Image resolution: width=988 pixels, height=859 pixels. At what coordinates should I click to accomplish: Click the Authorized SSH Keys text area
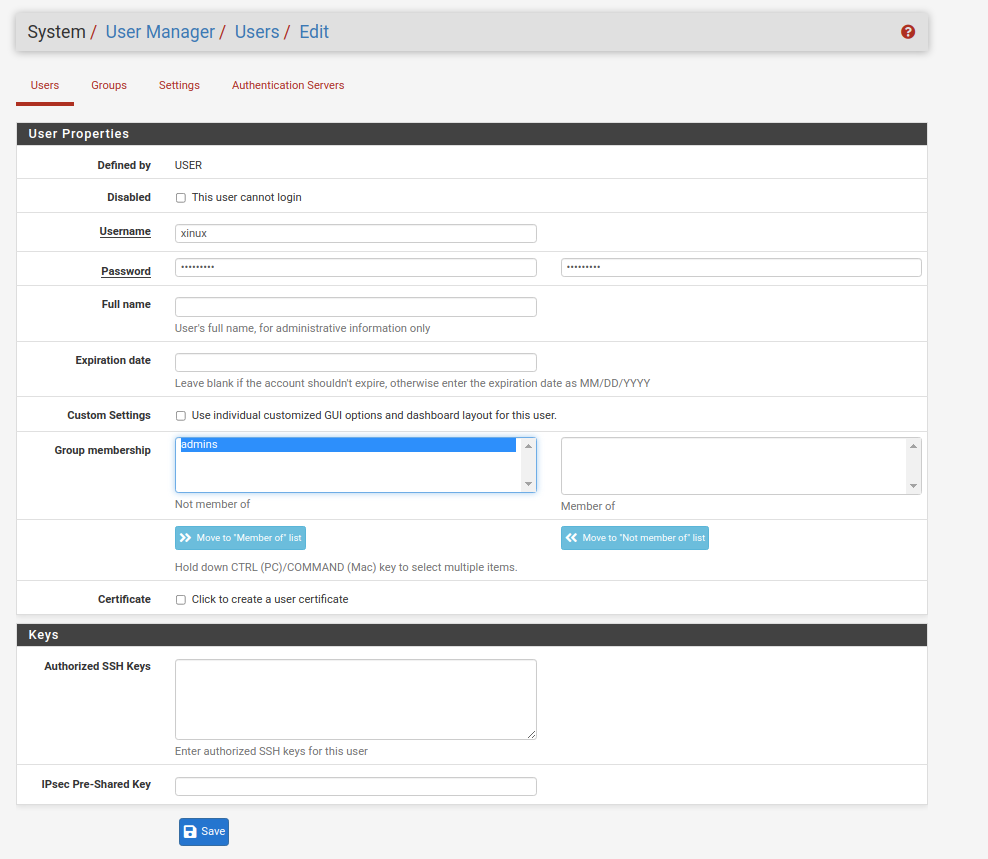coord(355,699)
